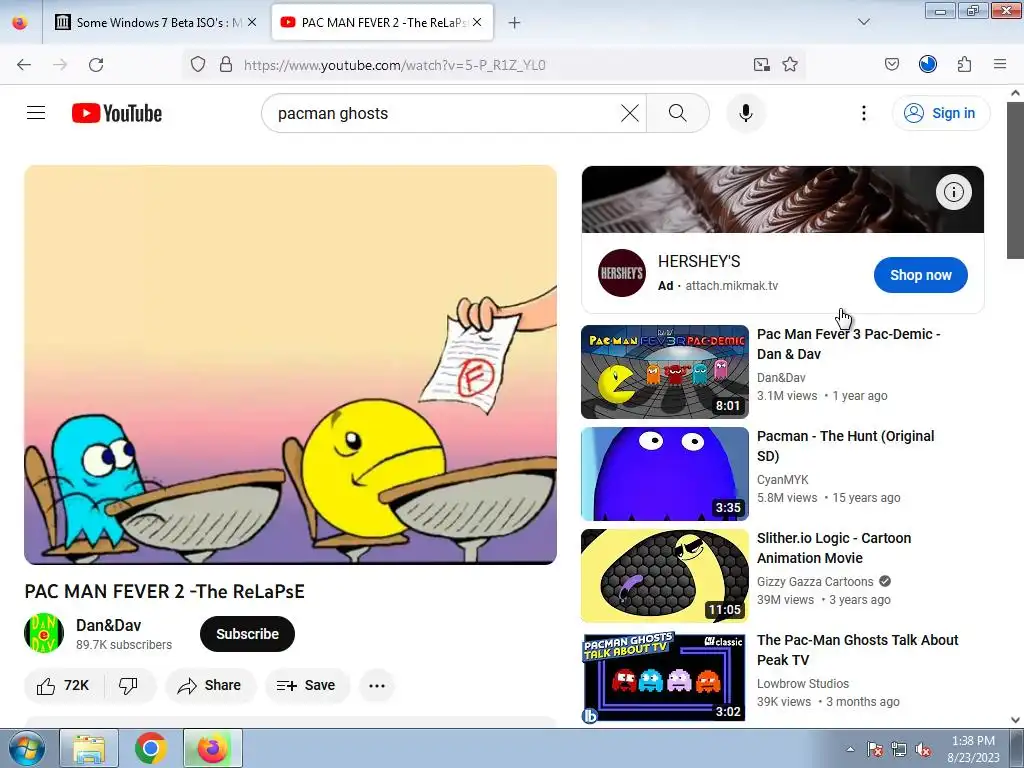The image size is (1024, 768).
Task: Open Lowbrow Studios channel name
Action: (803, 683)
